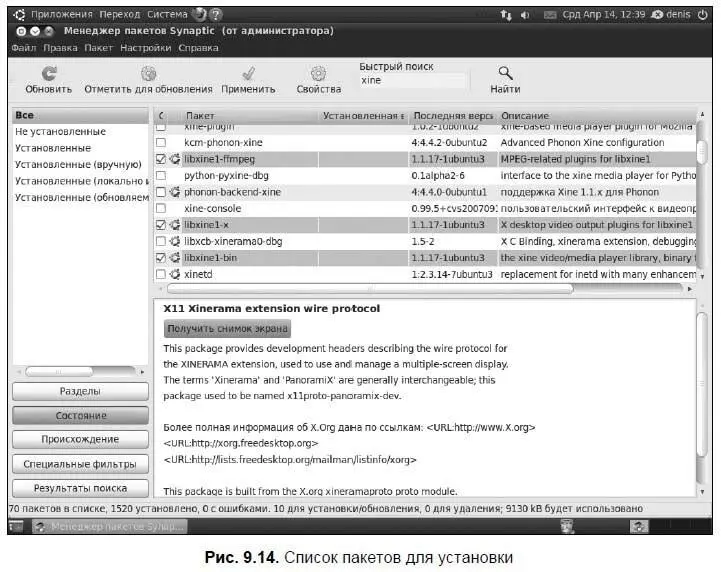Screen dimensions: 721x572
Task: Click Ubuntu support icon on libxine1-ffmpeg row
Action: pyautogui.click(x=175, y=159)
